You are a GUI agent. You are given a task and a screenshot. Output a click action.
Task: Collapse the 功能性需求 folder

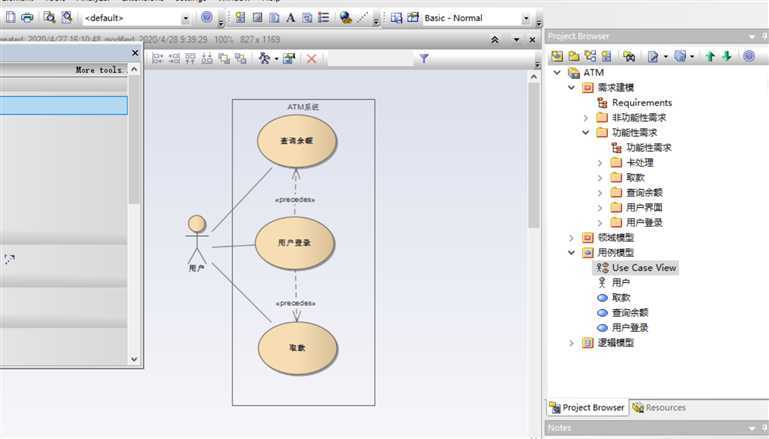(x=586, y=132)
